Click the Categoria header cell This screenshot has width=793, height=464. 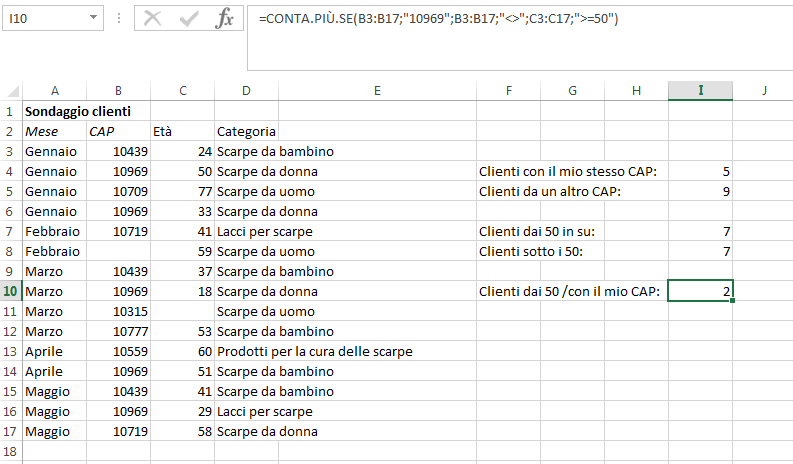point(246,132)
